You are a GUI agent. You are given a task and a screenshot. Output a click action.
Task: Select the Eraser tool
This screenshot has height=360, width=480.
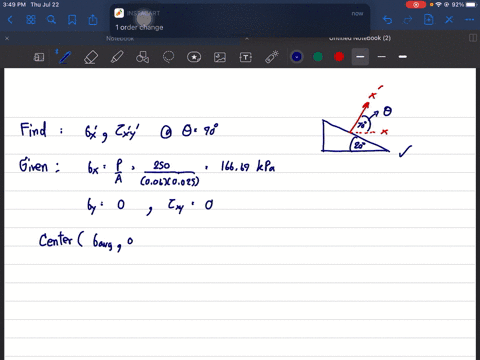point(91,57)
